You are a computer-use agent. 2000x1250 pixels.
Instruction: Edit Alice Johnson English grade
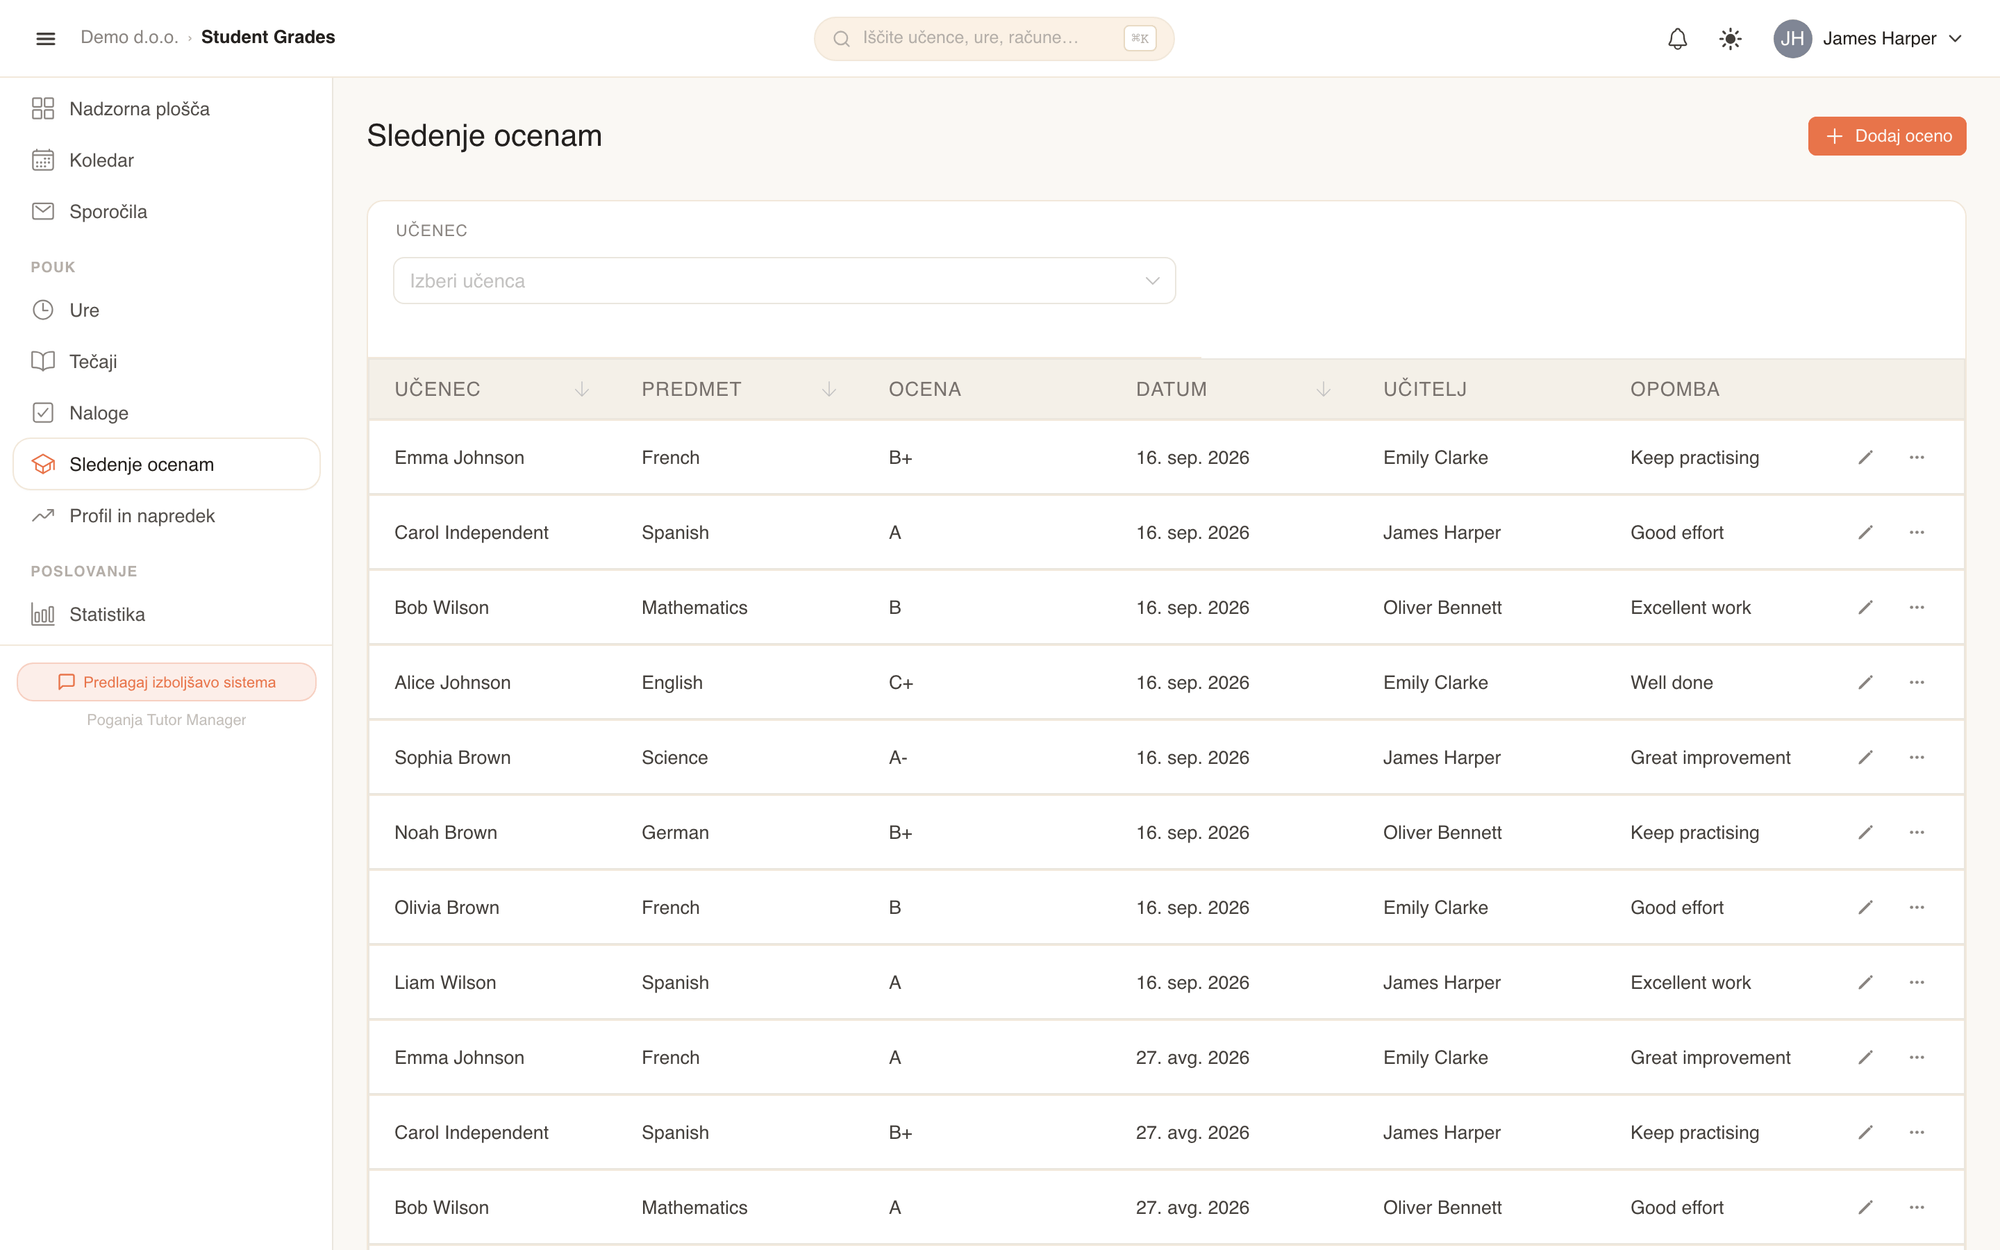coord(1865,682)
